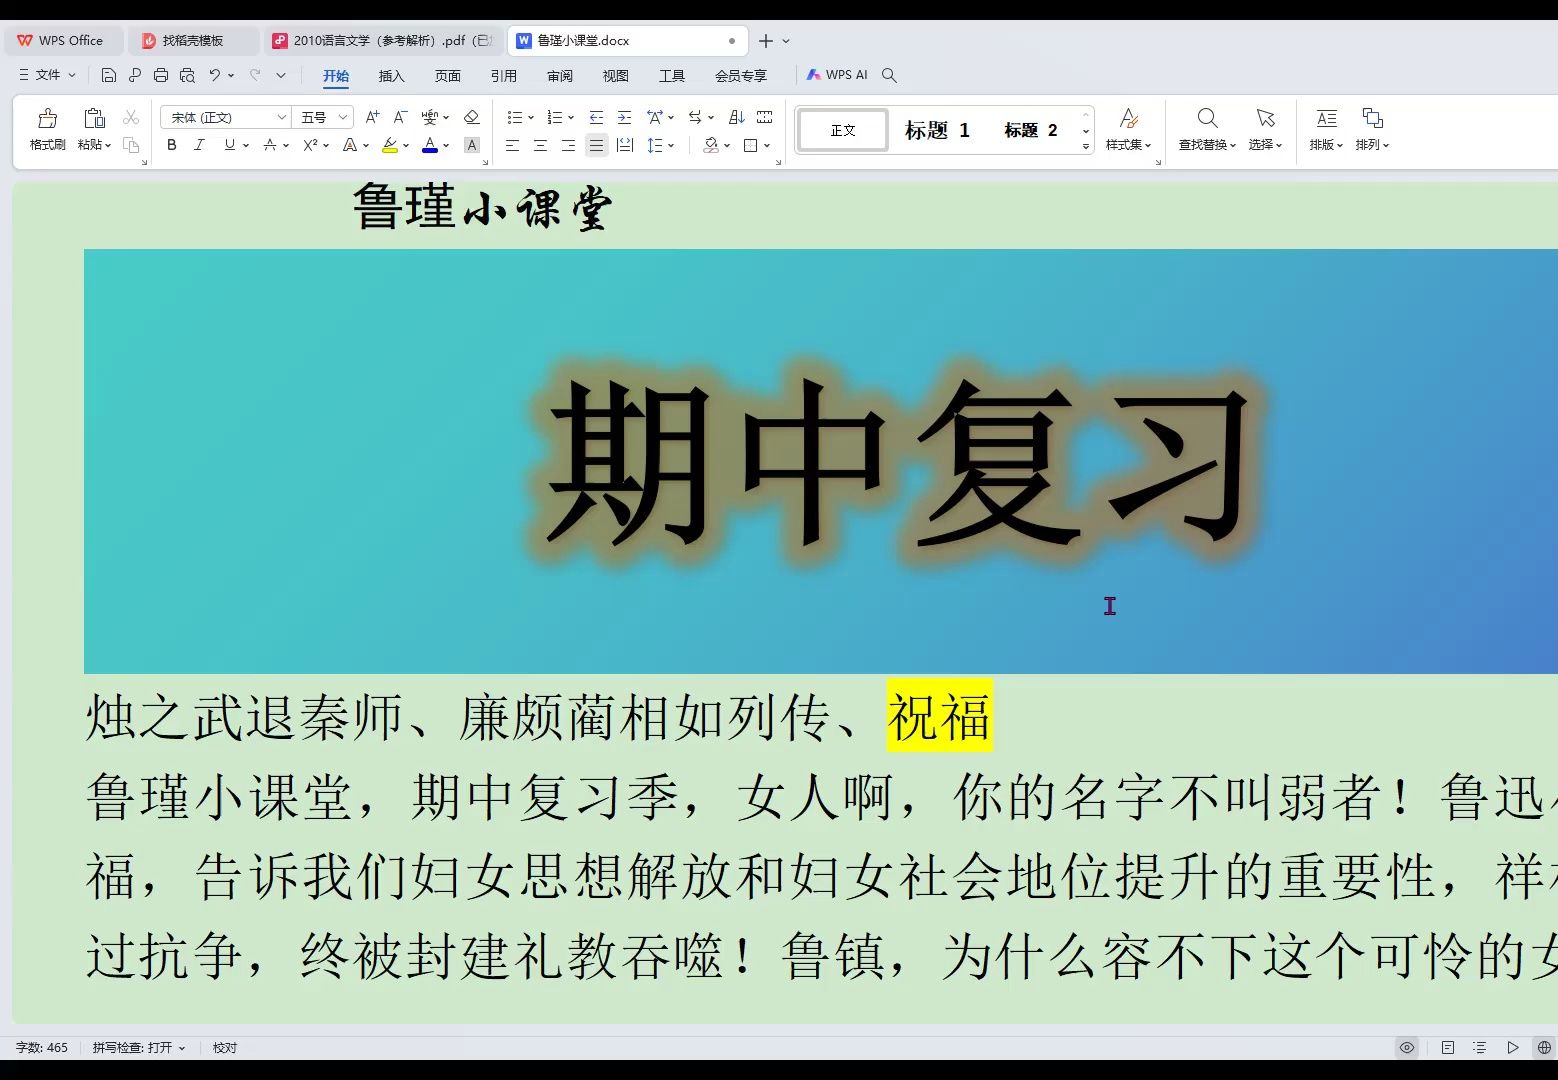Center-align the paragraph
This screenshot has height=1080, width=1558.
540,145
